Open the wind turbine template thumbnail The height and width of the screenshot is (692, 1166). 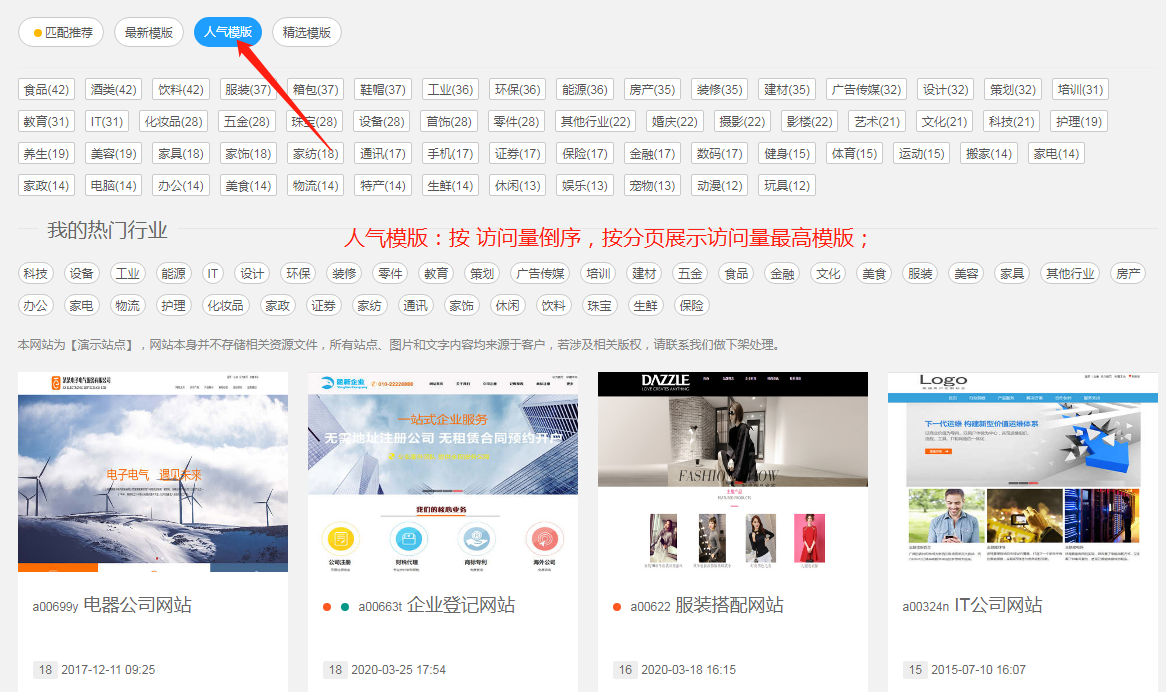point(153,470)
